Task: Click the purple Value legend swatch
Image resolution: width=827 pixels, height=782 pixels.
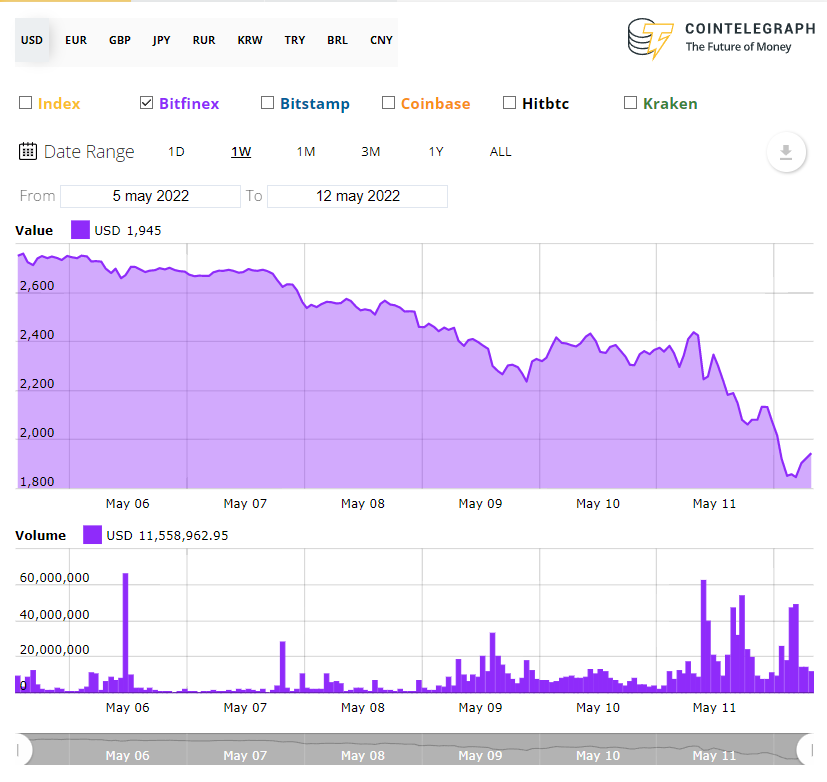Action: [x=80, y=230]
